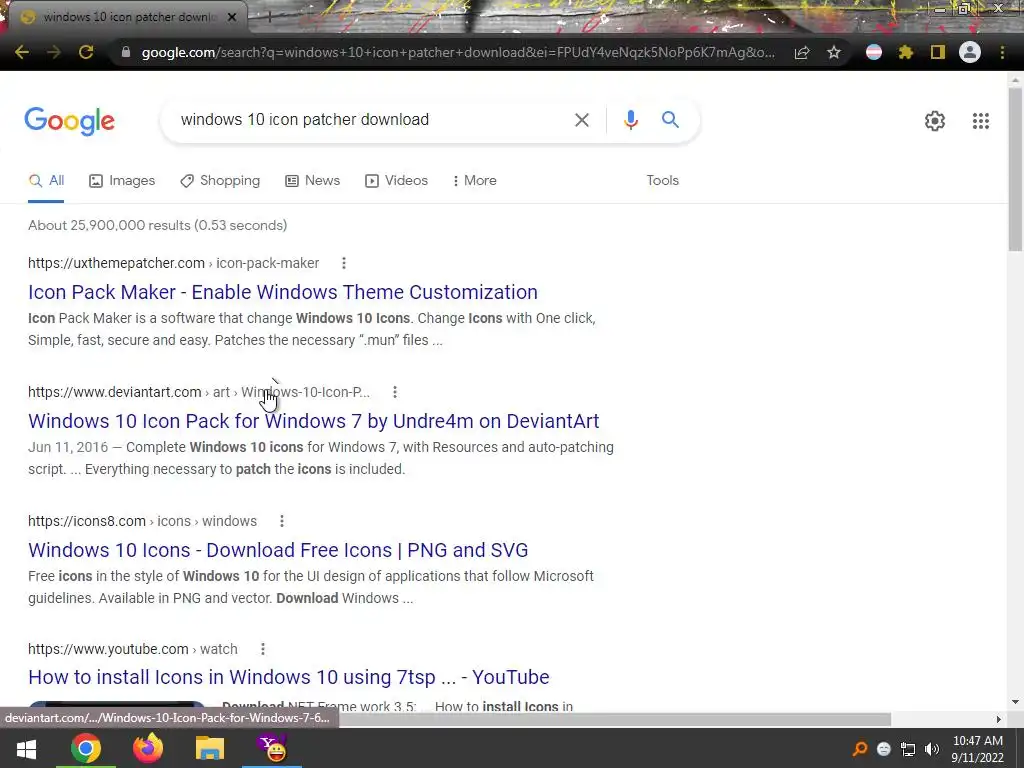Open network status tray icon
Viewport: 1024px width, 768px height.
tap(908, 749)
